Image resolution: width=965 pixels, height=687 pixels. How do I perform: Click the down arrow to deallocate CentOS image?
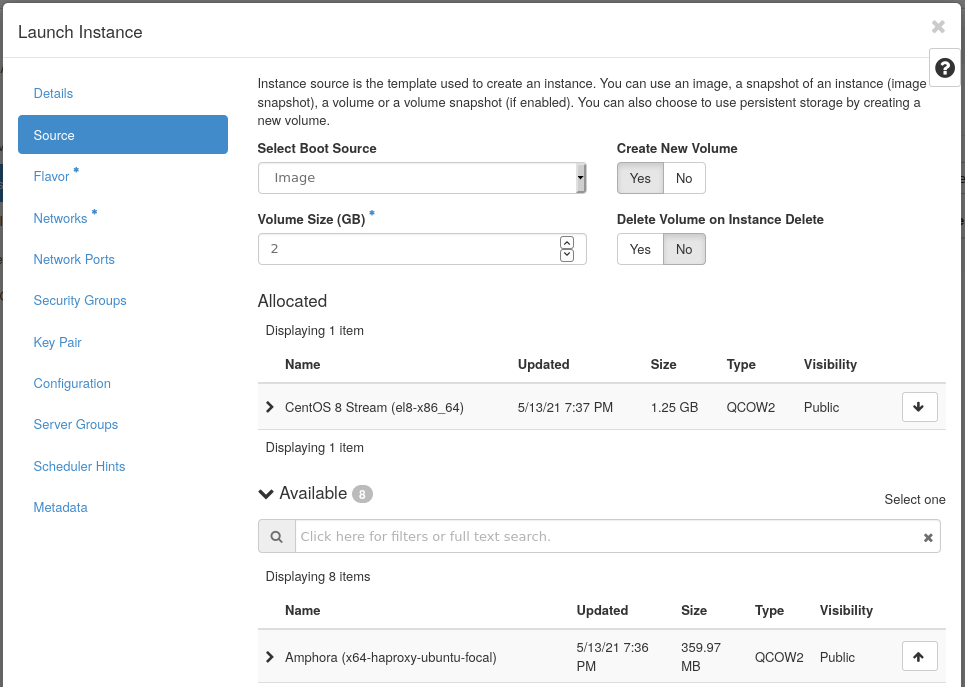click(x=919, y=407)
